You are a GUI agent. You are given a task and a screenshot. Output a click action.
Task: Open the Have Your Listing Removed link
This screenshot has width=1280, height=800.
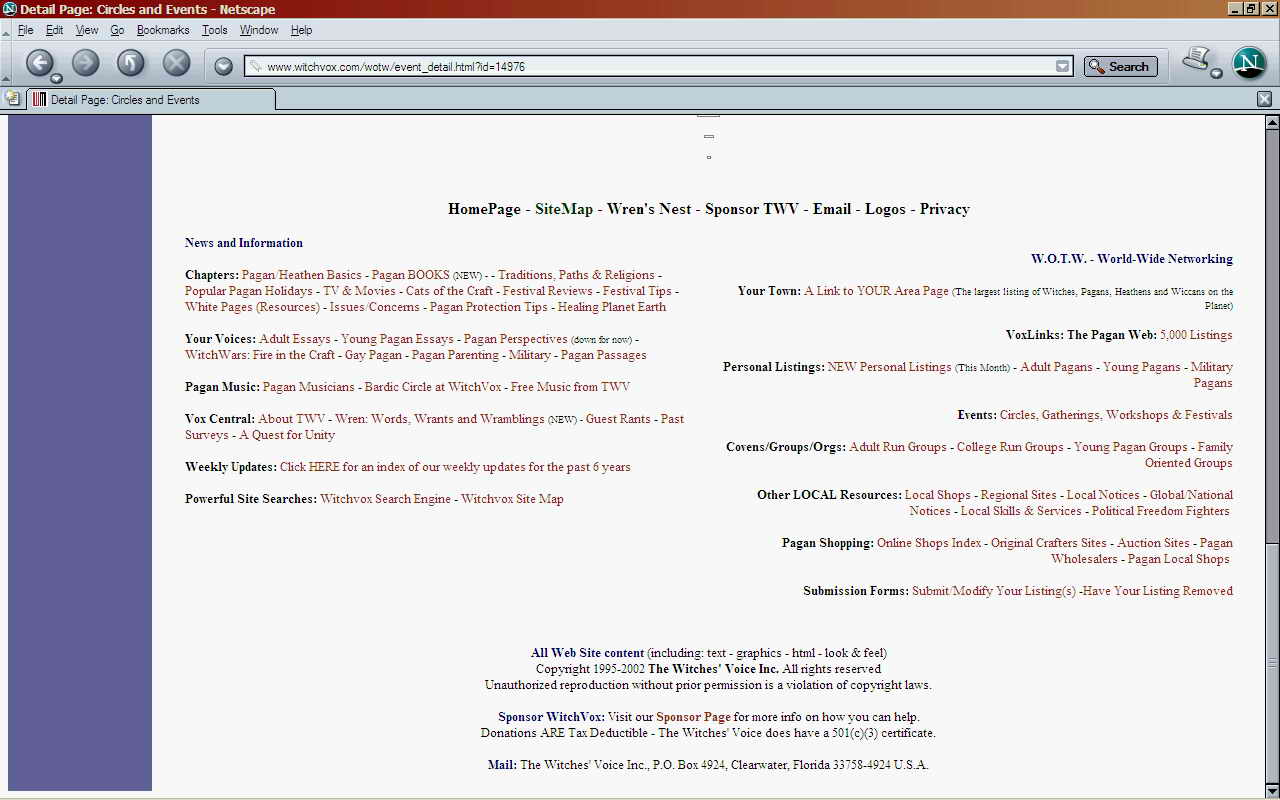pos(1158,591)
